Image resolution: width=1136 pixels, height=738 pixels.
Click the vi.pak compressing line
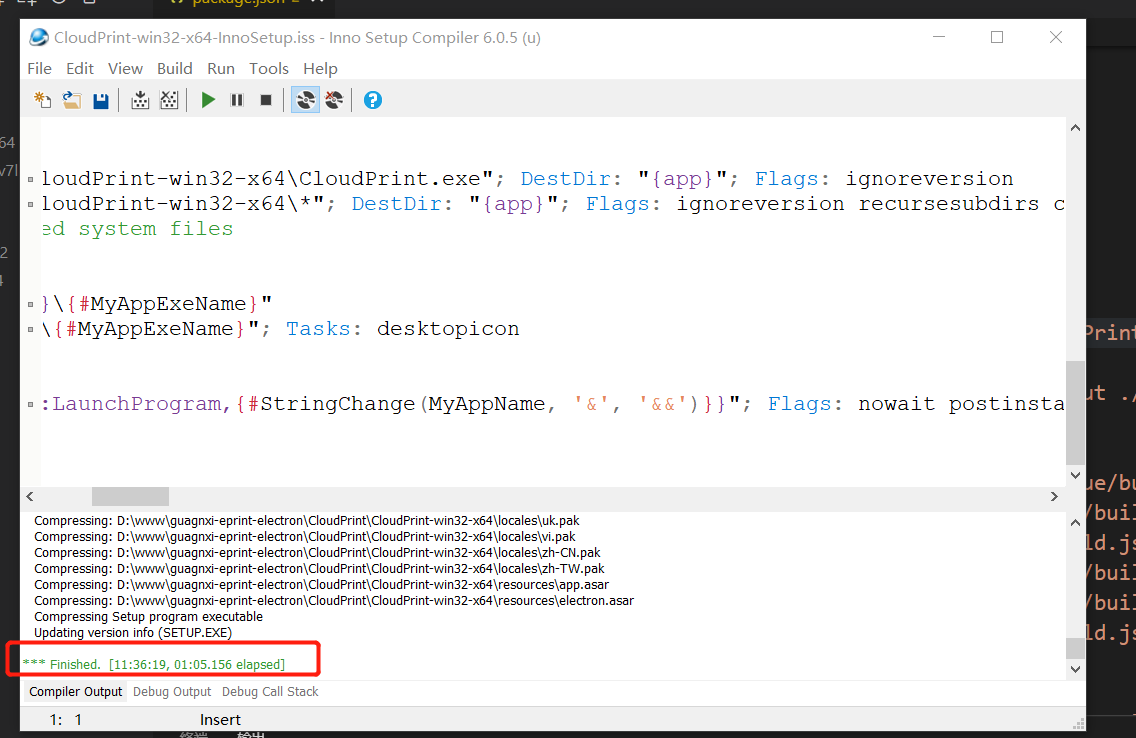pyautogui.click(x=305, y=537)
